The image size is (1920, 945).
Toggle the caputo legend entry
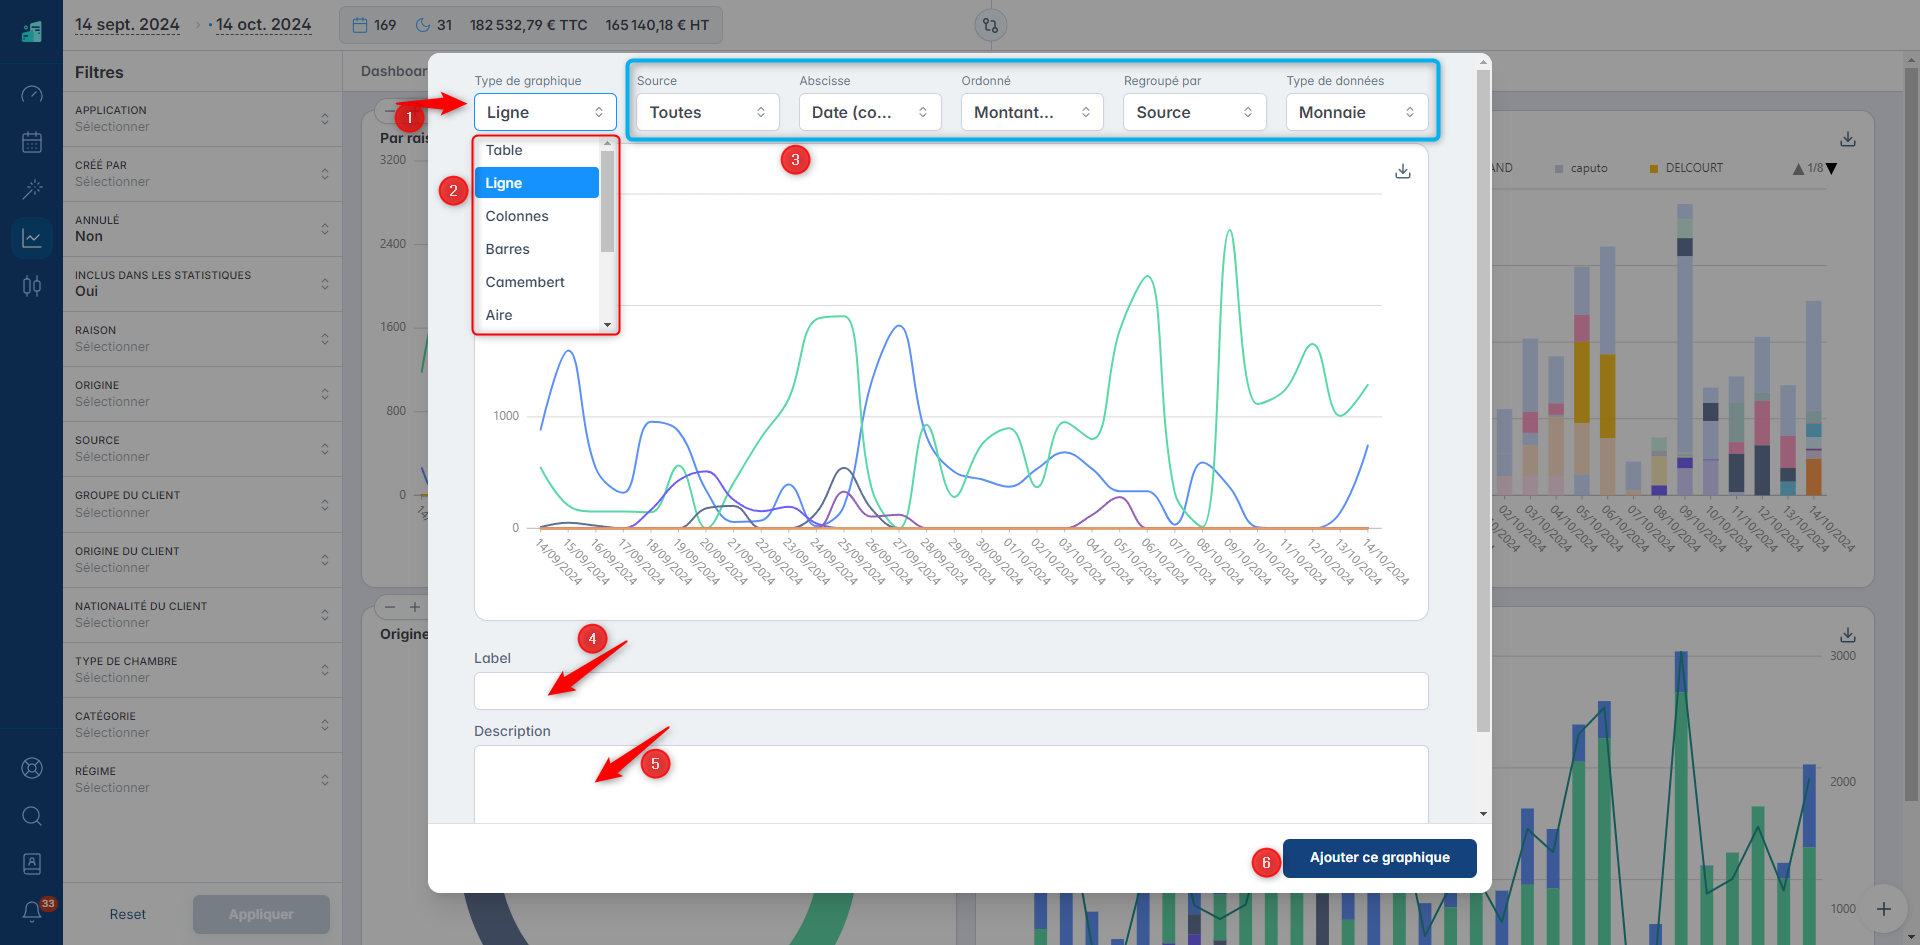point(1581,169)
